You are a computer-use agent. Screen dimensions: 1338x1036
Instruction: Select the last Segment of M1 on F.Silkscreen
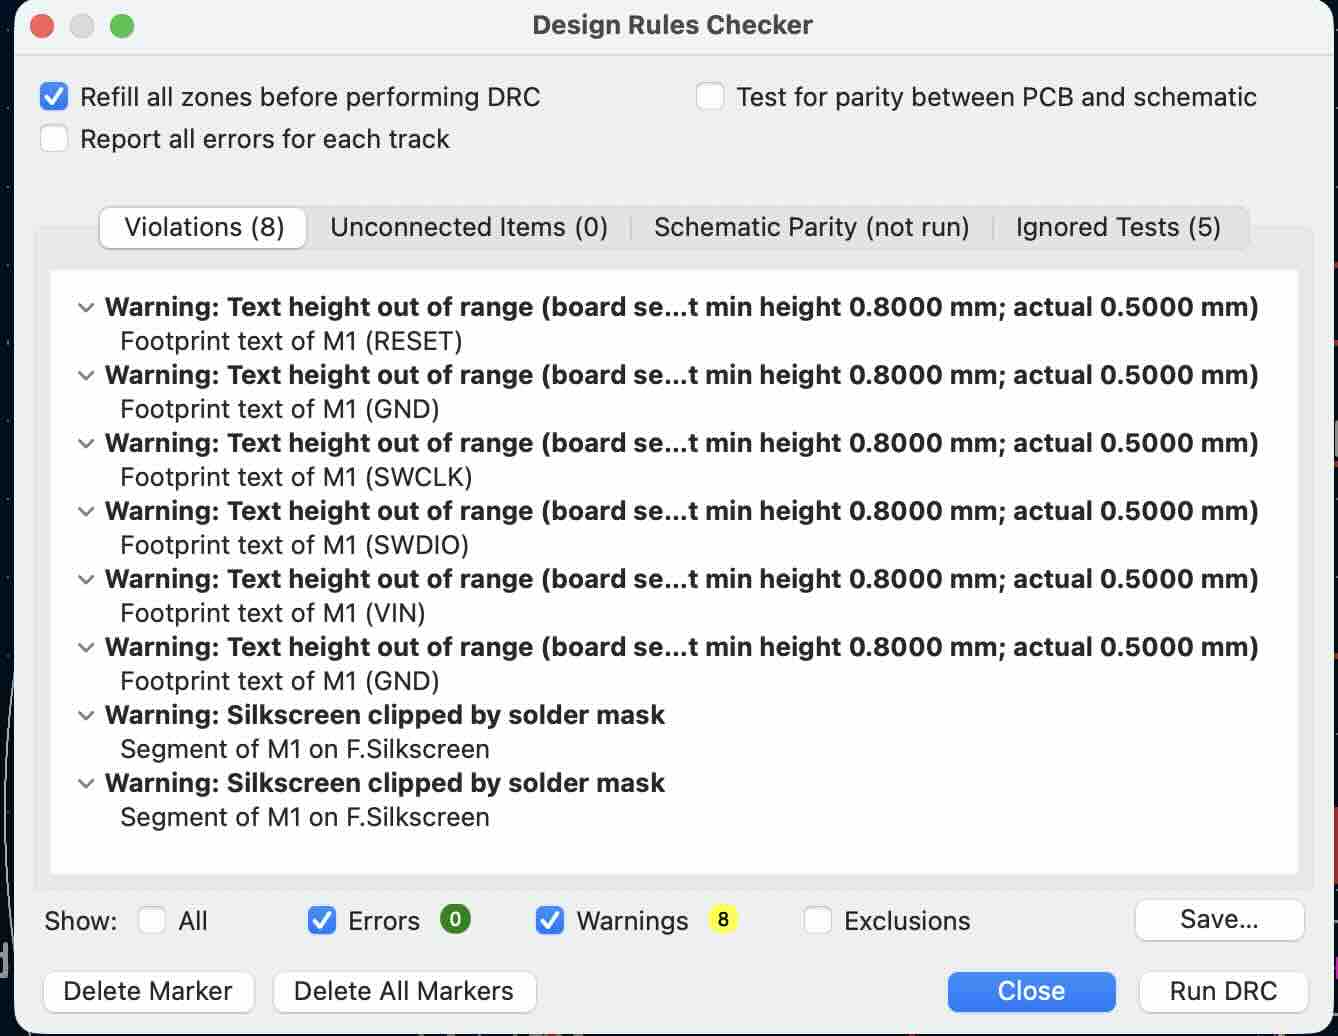(x=304, y=817)
